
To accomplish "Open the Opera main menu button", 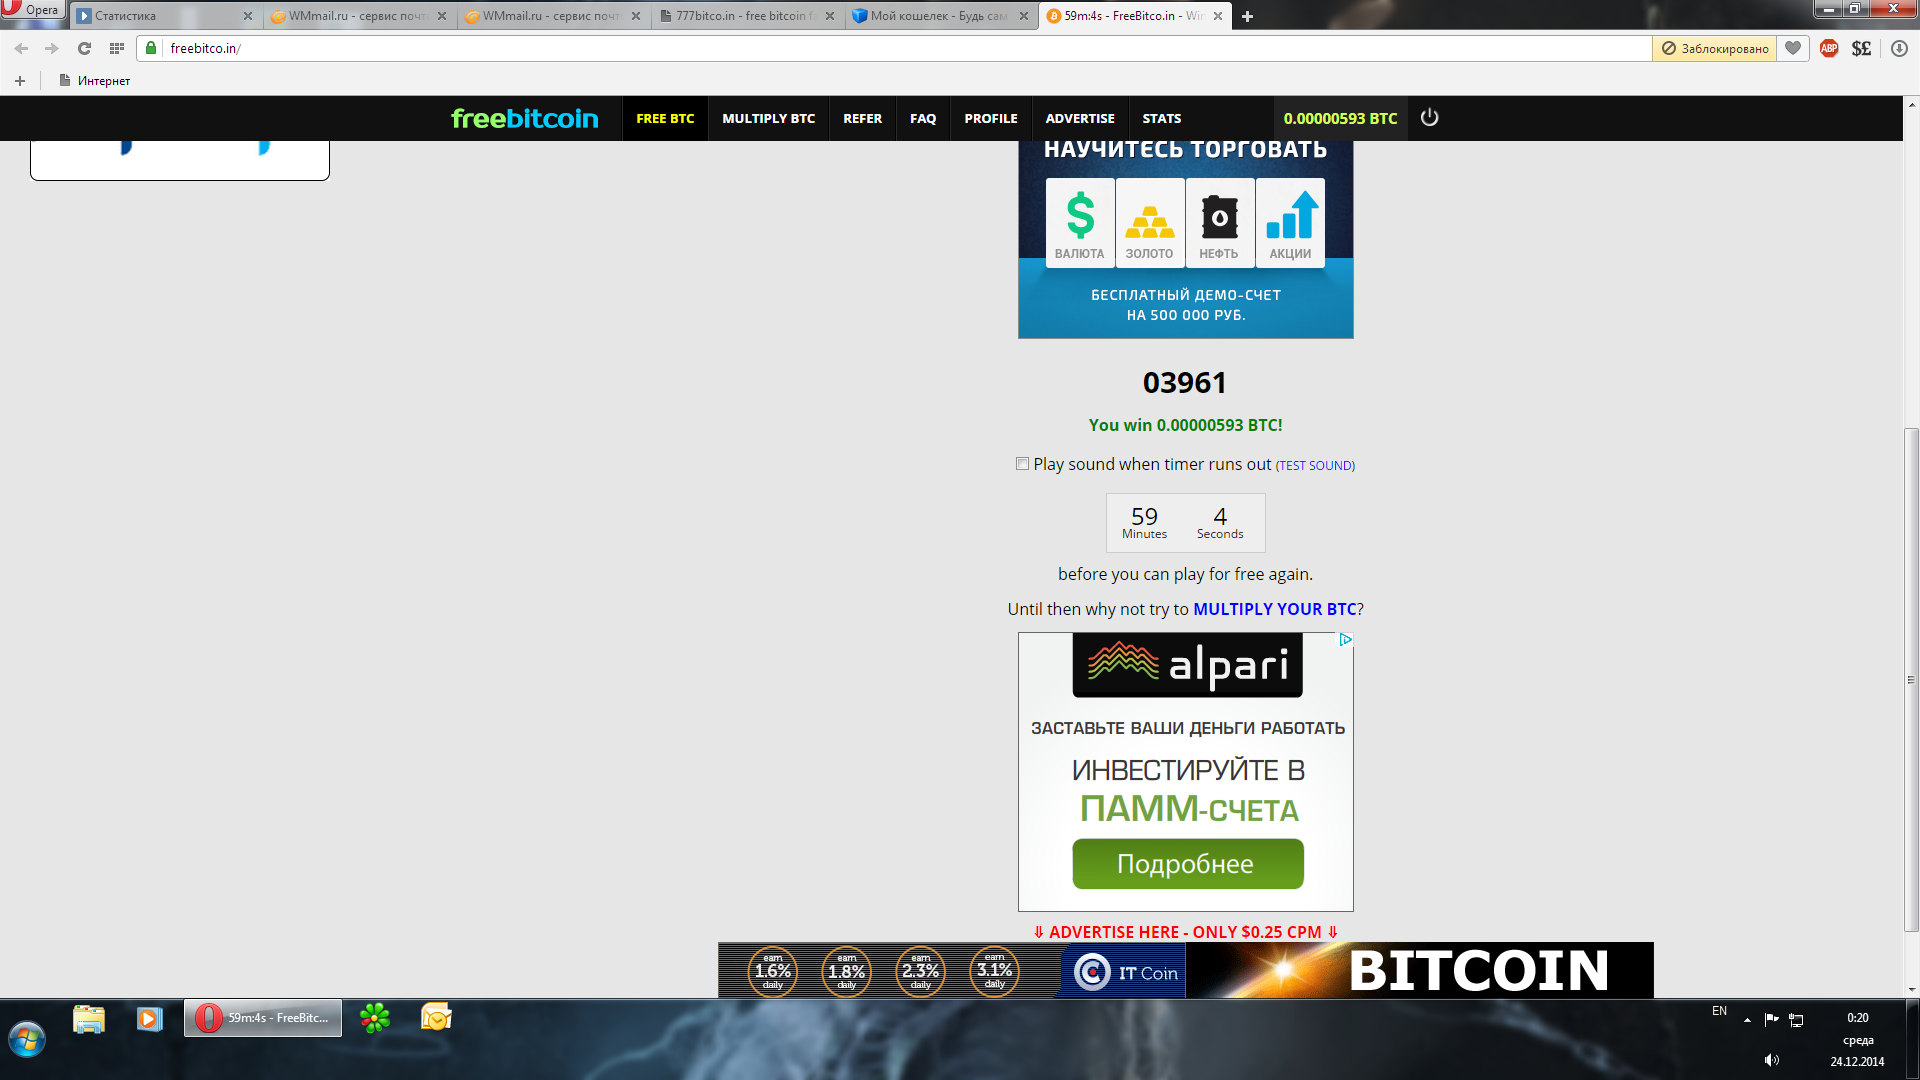I will 32,10.
